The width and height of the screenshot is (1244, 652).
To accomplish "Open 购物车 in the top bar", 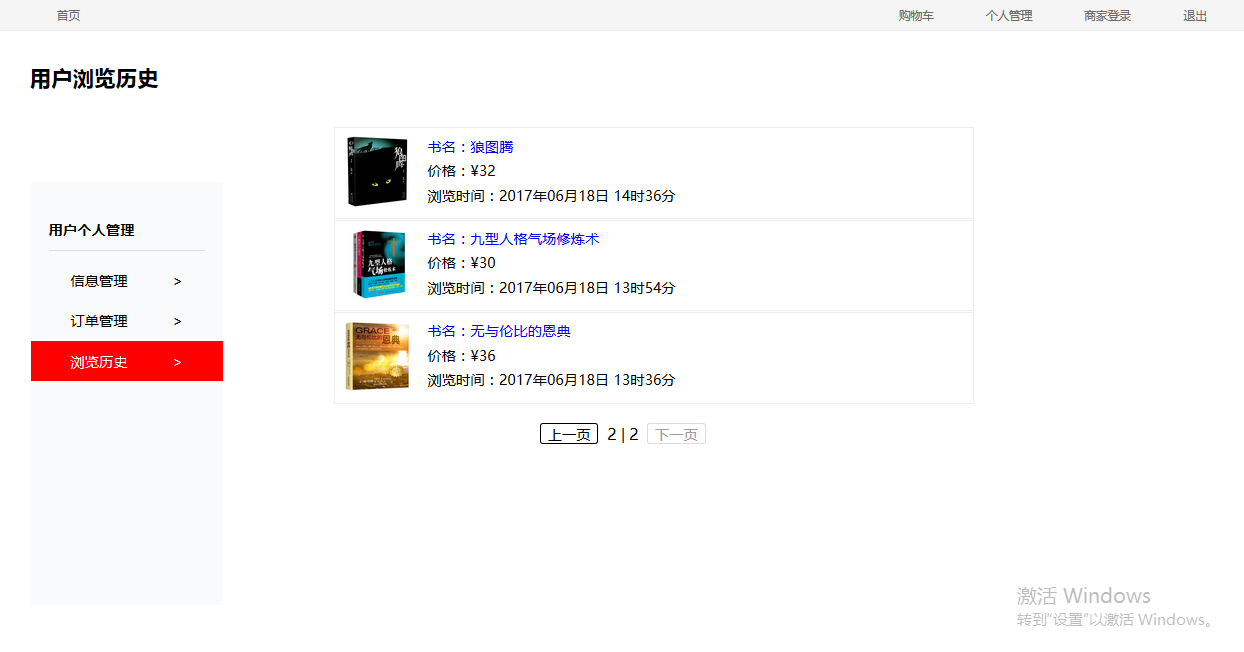I will 916,16.
